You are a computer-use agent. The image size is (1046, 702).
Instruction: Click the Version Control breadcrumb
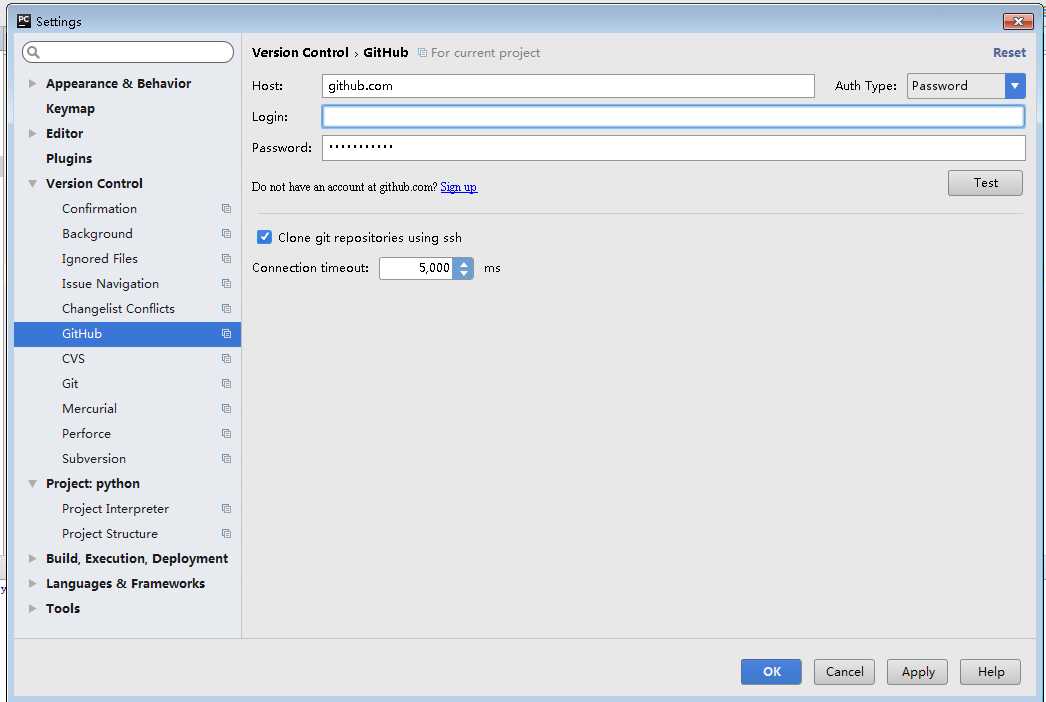point(300,53)
